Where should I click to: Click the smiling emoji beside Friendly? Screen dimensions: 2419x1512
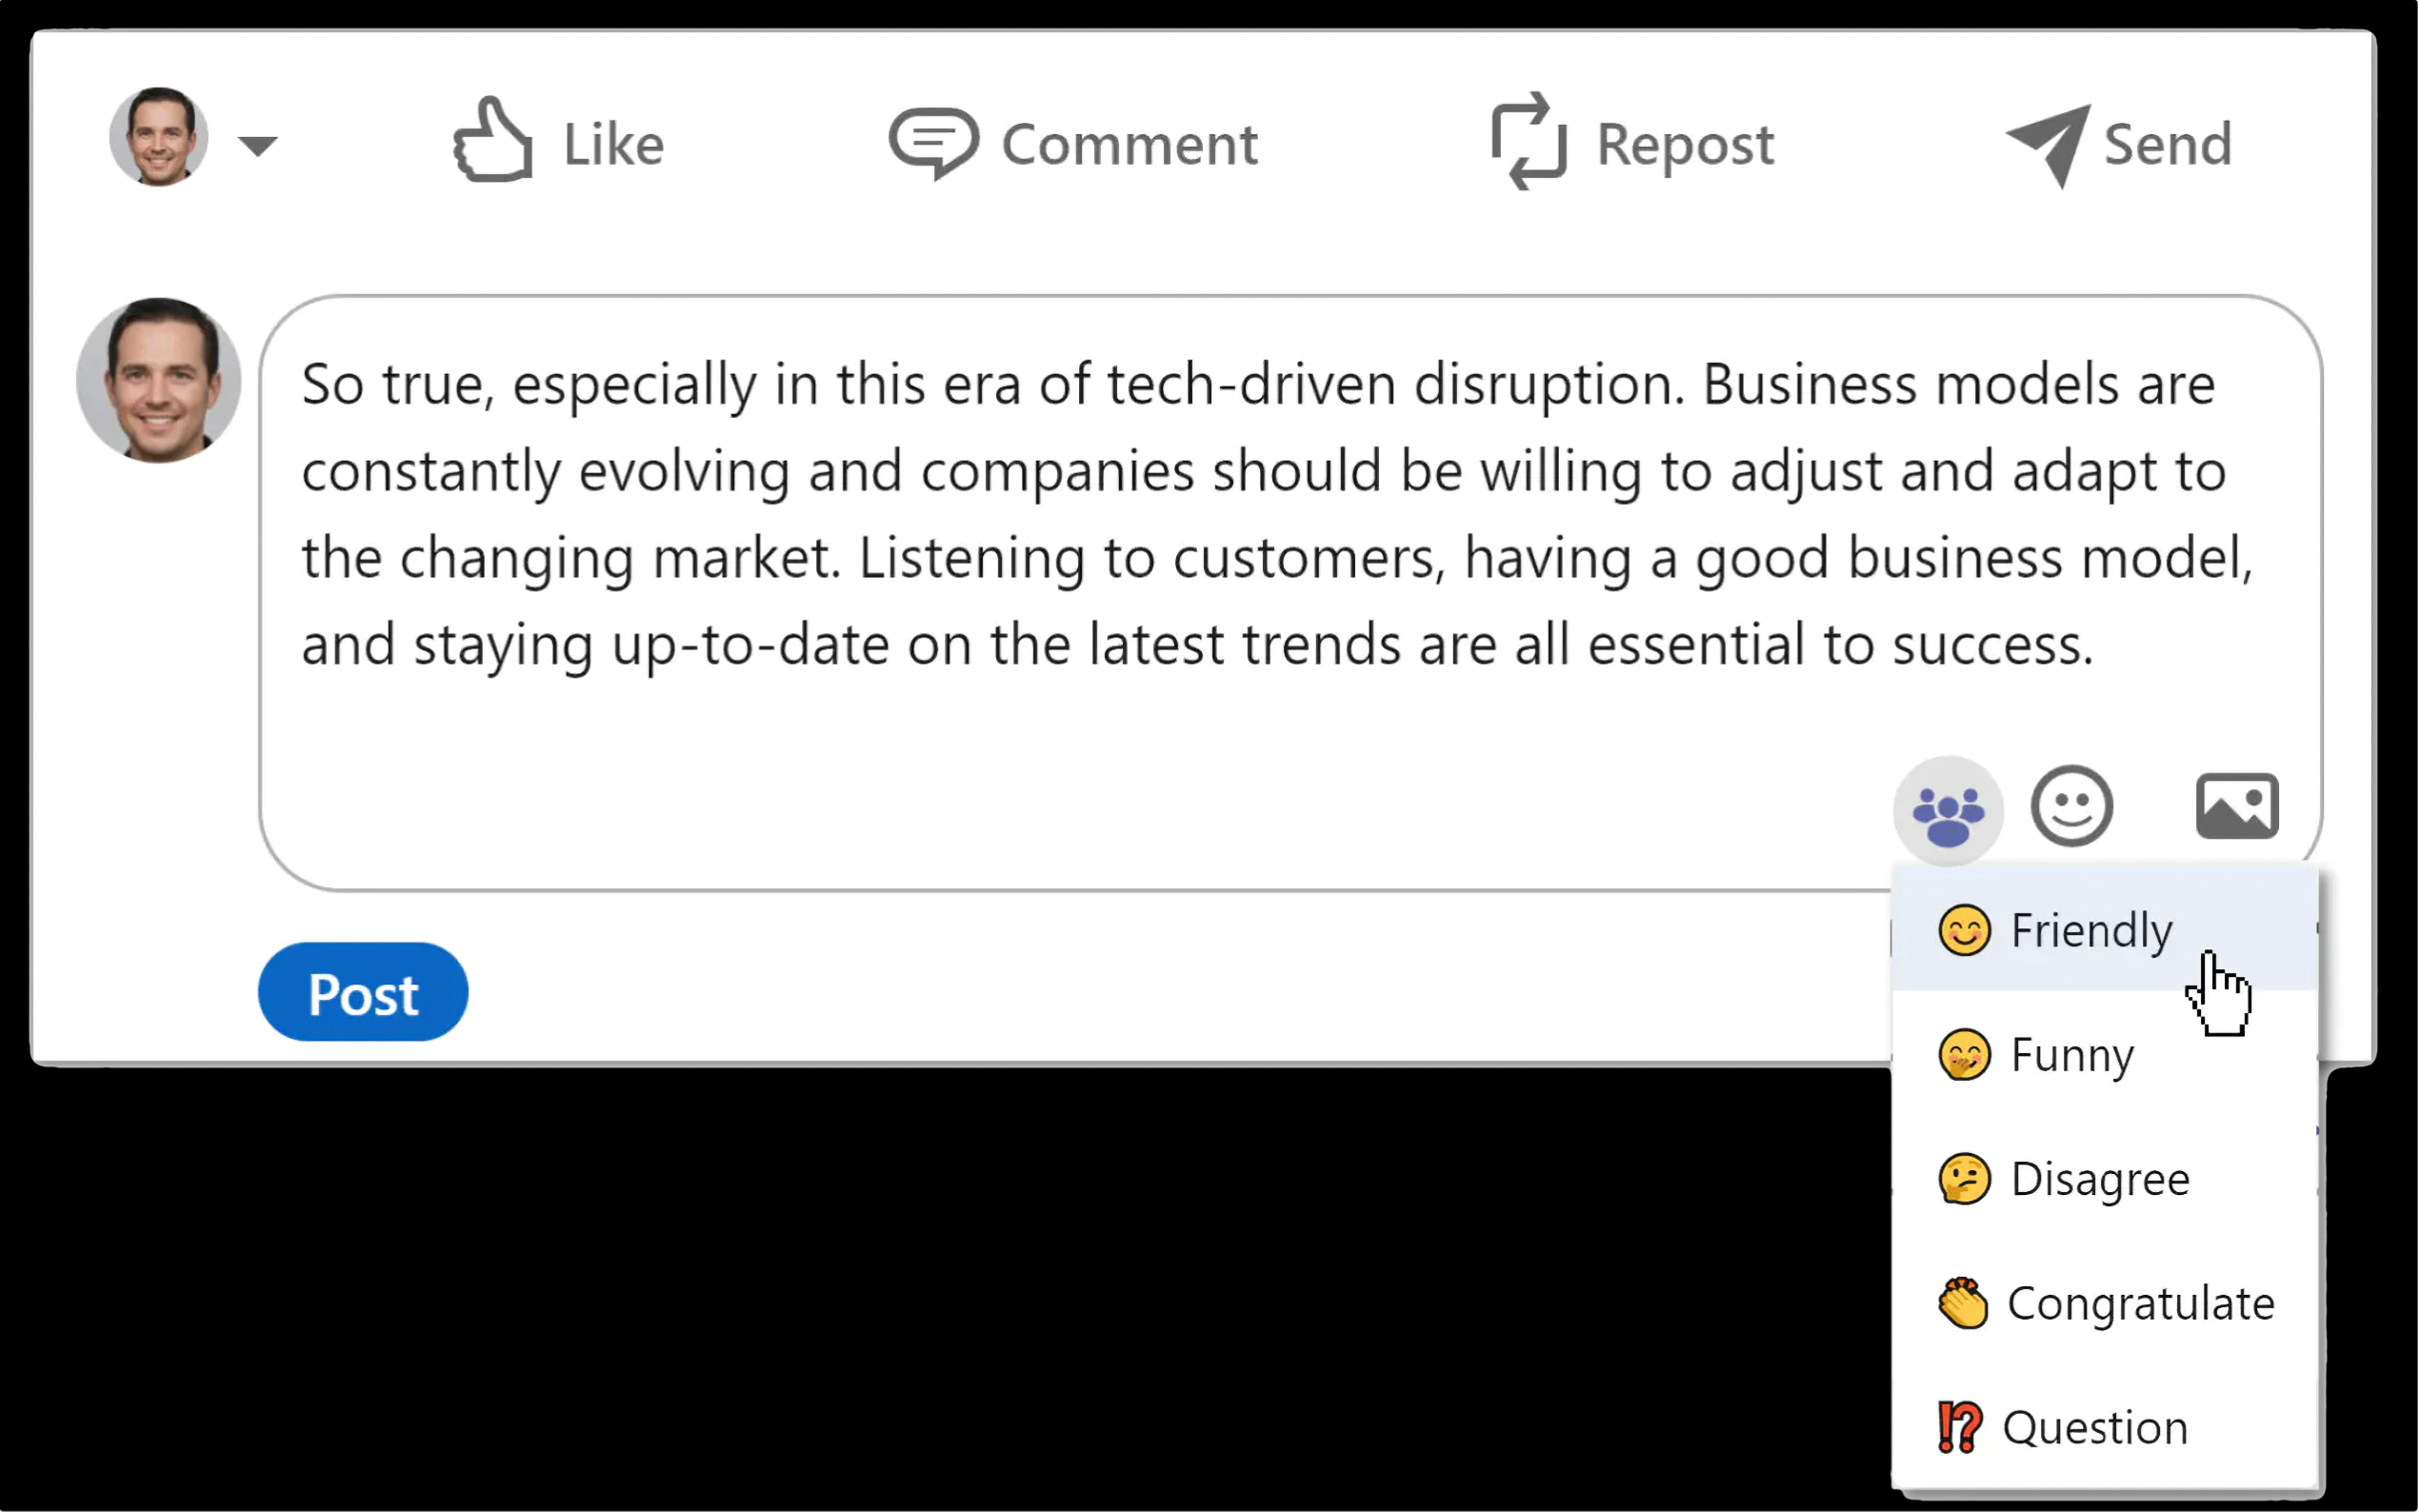[1964, 931]
